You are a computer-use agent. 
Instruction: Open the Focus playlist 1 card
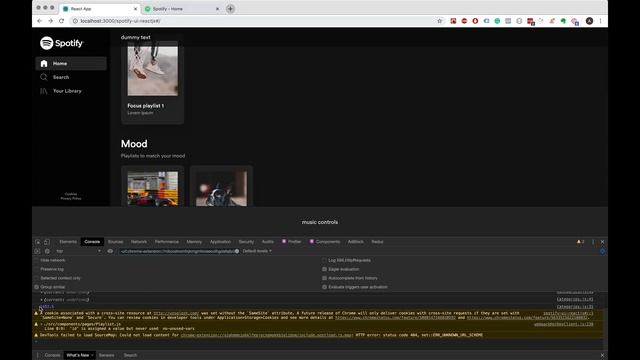point(152,82)
